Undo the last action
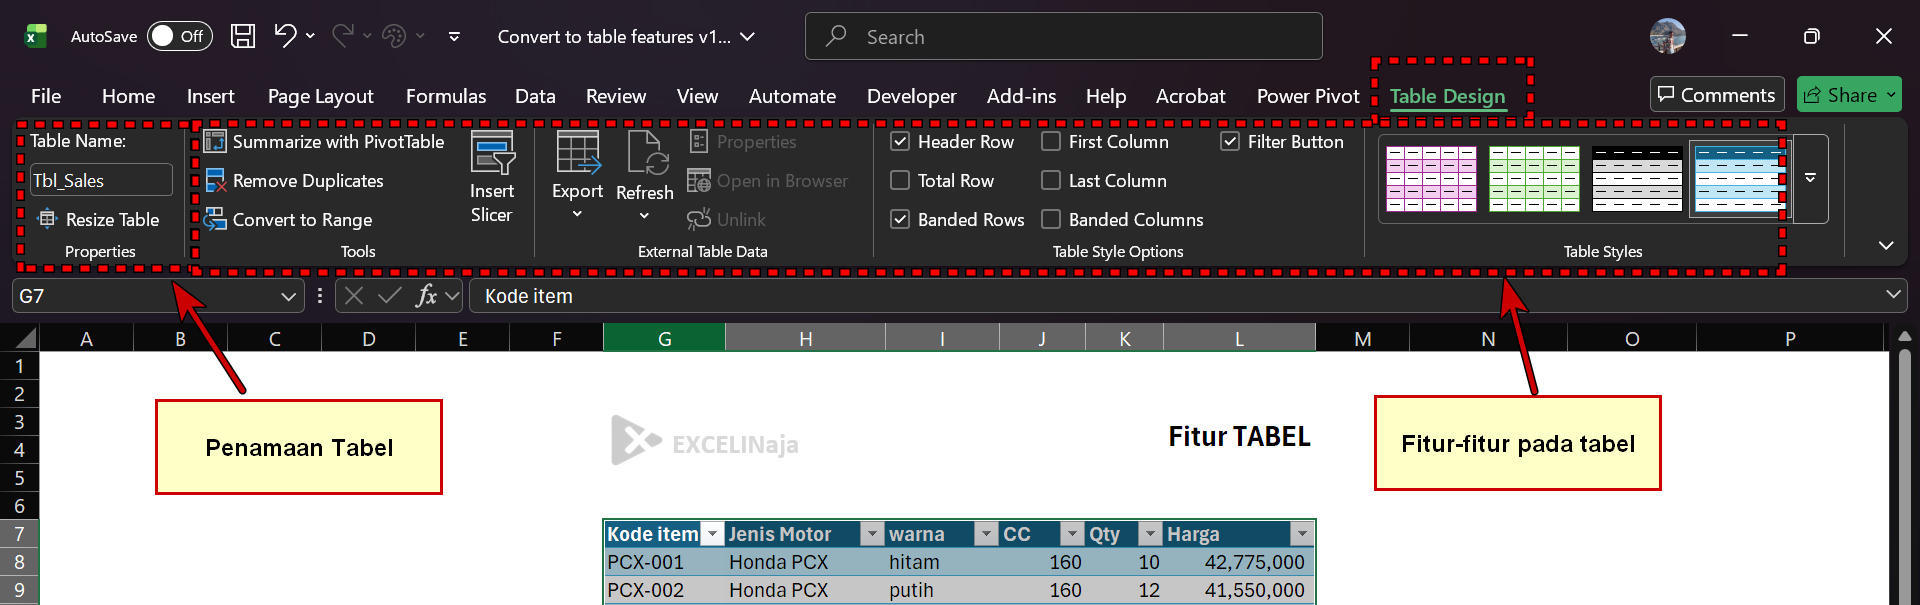The width and height of the screenshot is (1920, 605). 285,36
